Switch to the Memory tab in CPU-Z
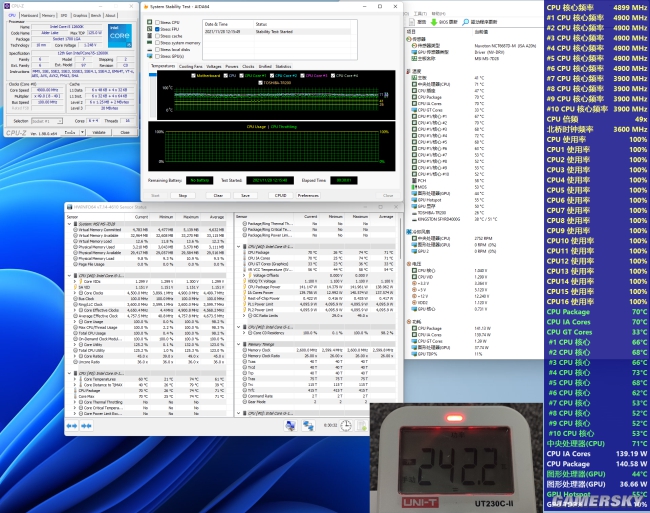Viewport: 650px width, 513px height. (48, 15)
